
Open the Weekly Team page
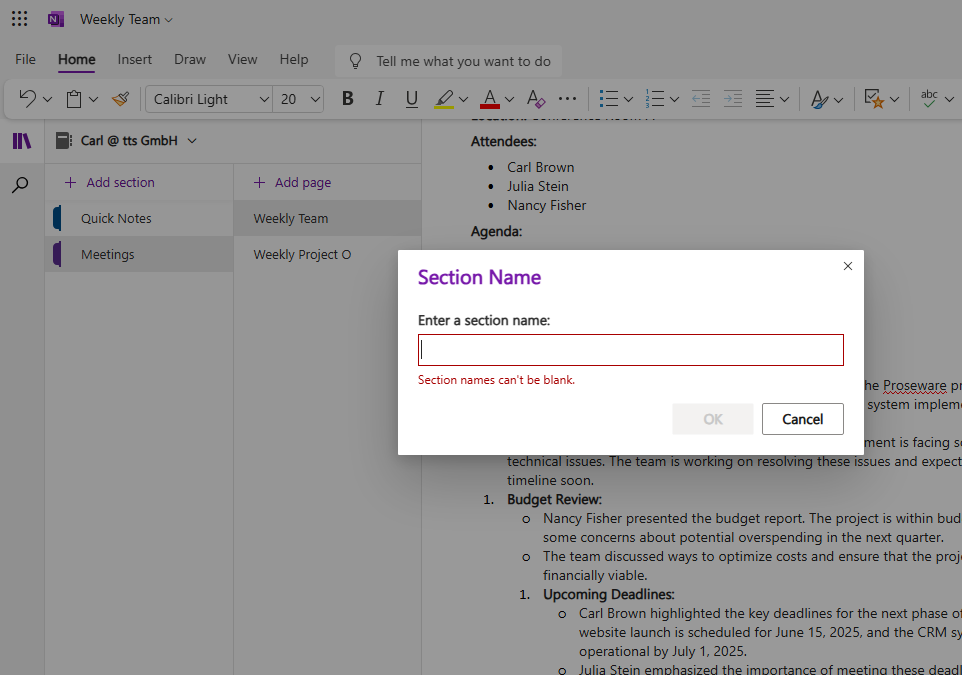pos(328,218)
